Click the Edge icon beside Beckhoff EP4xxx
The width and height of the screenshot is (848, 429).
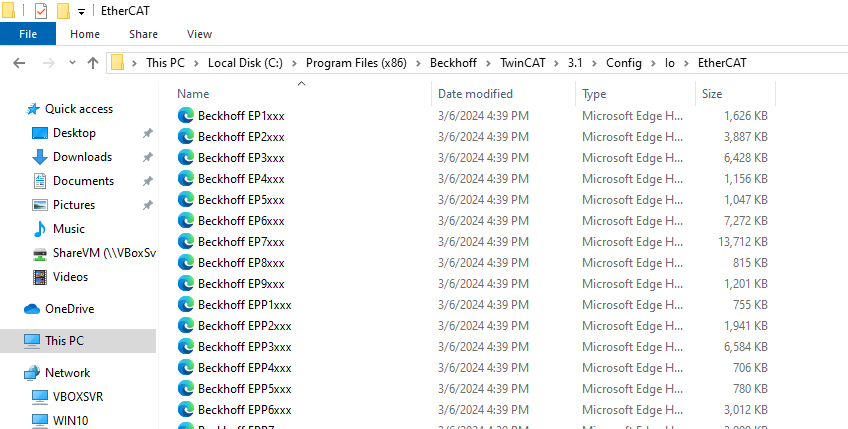(x=186, y=179)
